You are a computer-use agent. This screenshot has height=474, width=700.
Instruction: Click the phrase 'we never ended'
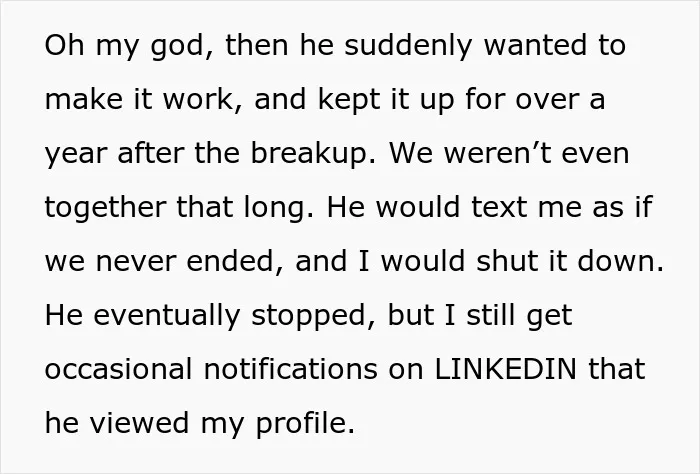[158, 261]
